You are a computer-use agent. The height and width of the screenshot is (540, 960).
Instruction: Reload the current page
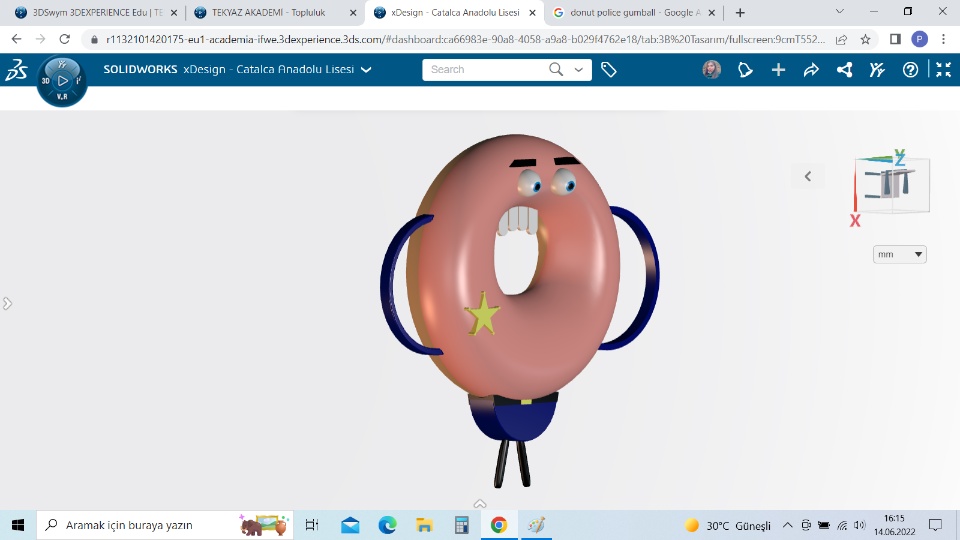[64, 39]
